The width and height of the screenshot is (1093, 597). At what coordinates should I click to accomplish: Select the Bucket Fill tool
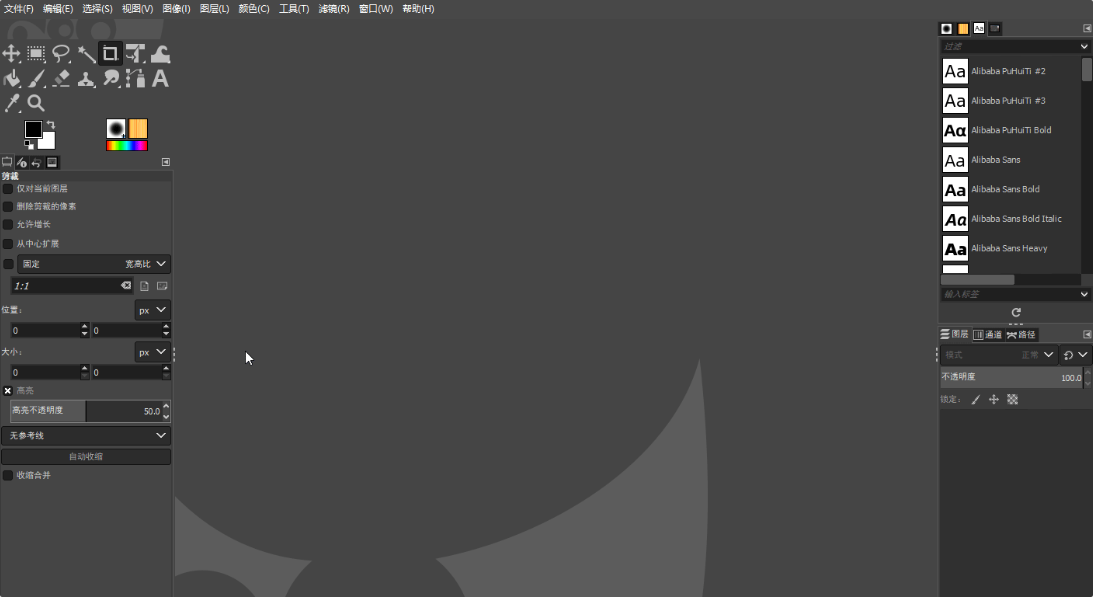pyautogui.click(x=11, y=79)
